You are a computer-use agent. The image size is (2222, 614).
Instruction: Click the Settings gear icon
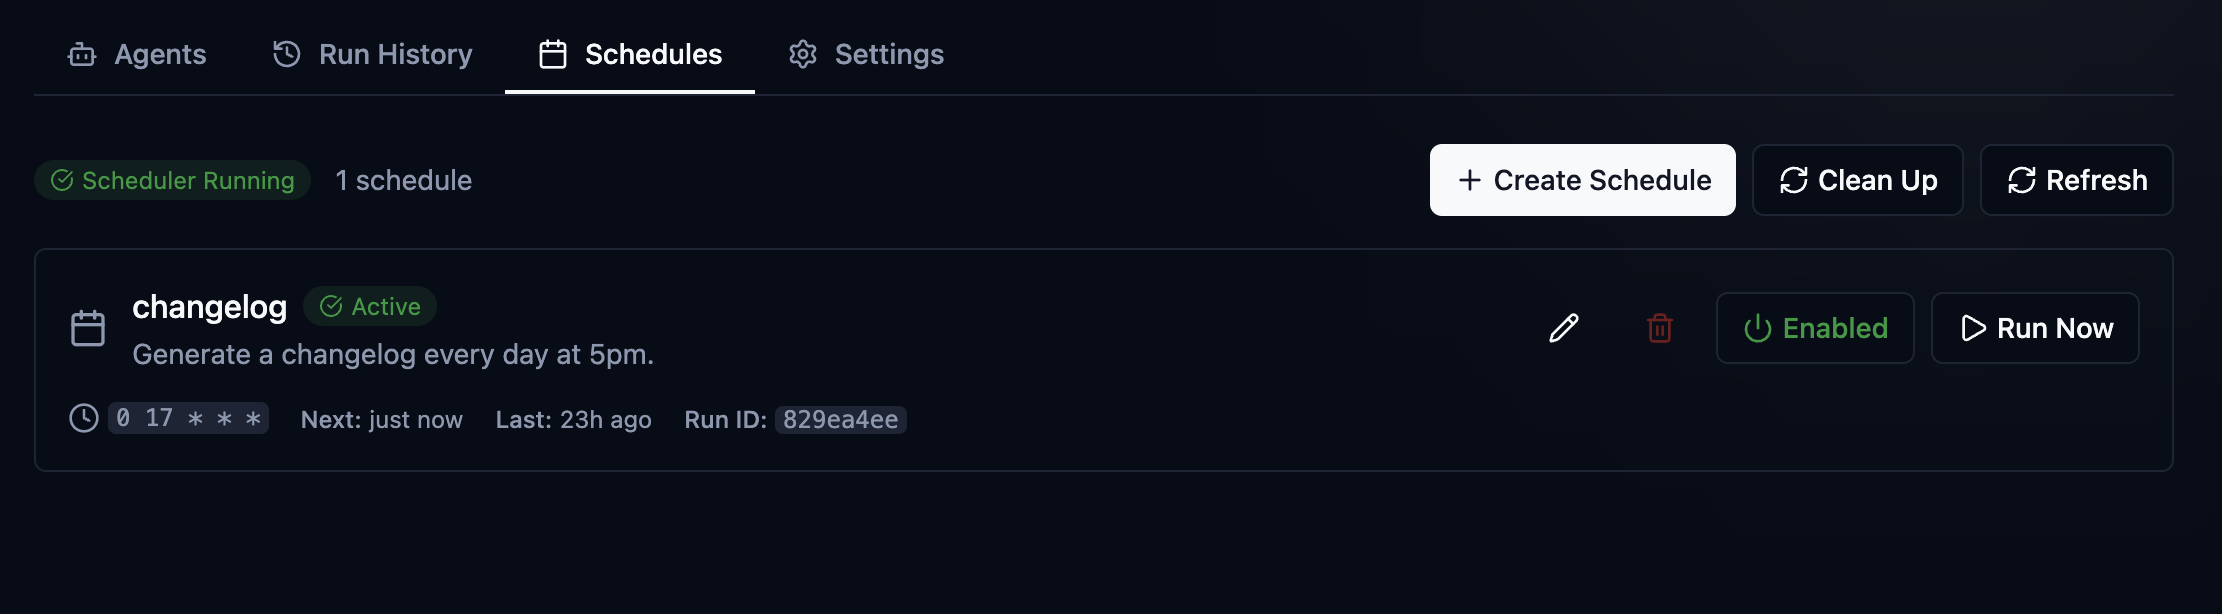[803, 54]
